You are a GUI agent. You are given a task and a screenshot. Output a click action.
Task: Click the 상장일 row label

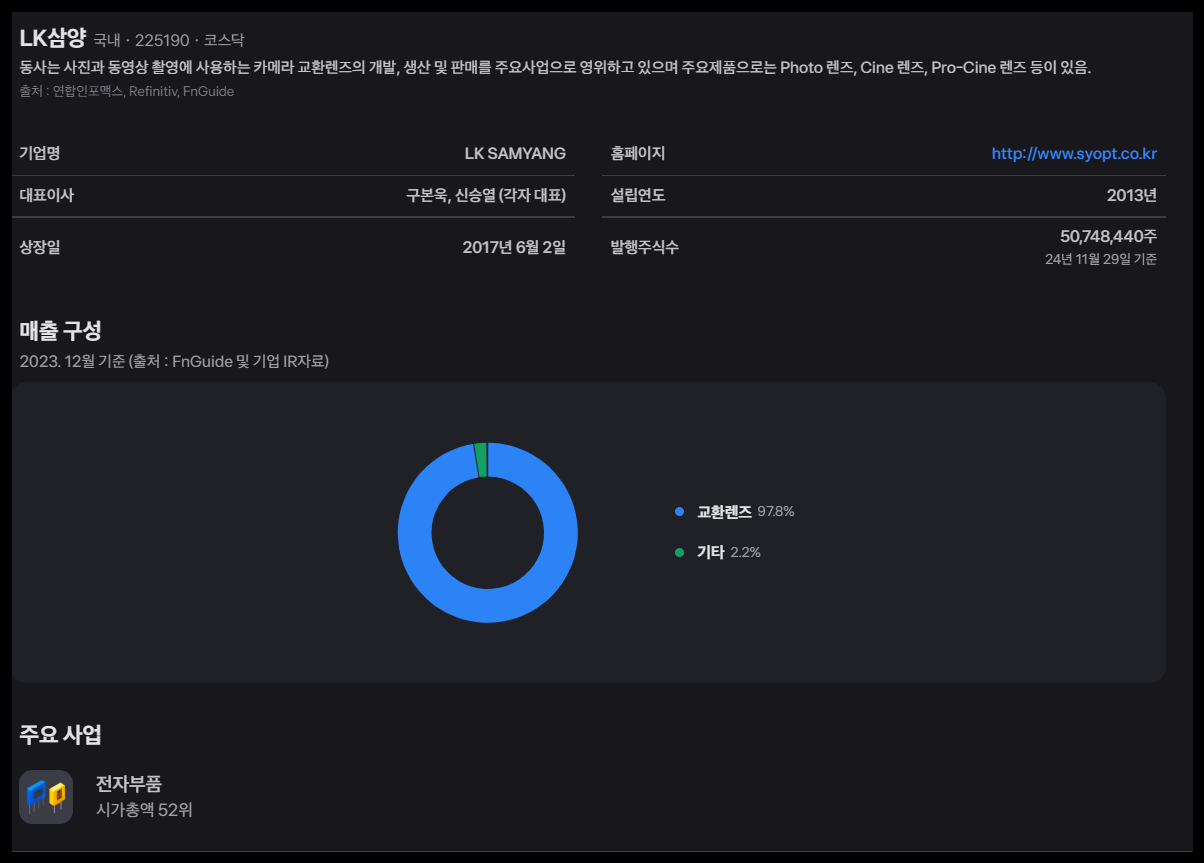(x=40, y=247)
